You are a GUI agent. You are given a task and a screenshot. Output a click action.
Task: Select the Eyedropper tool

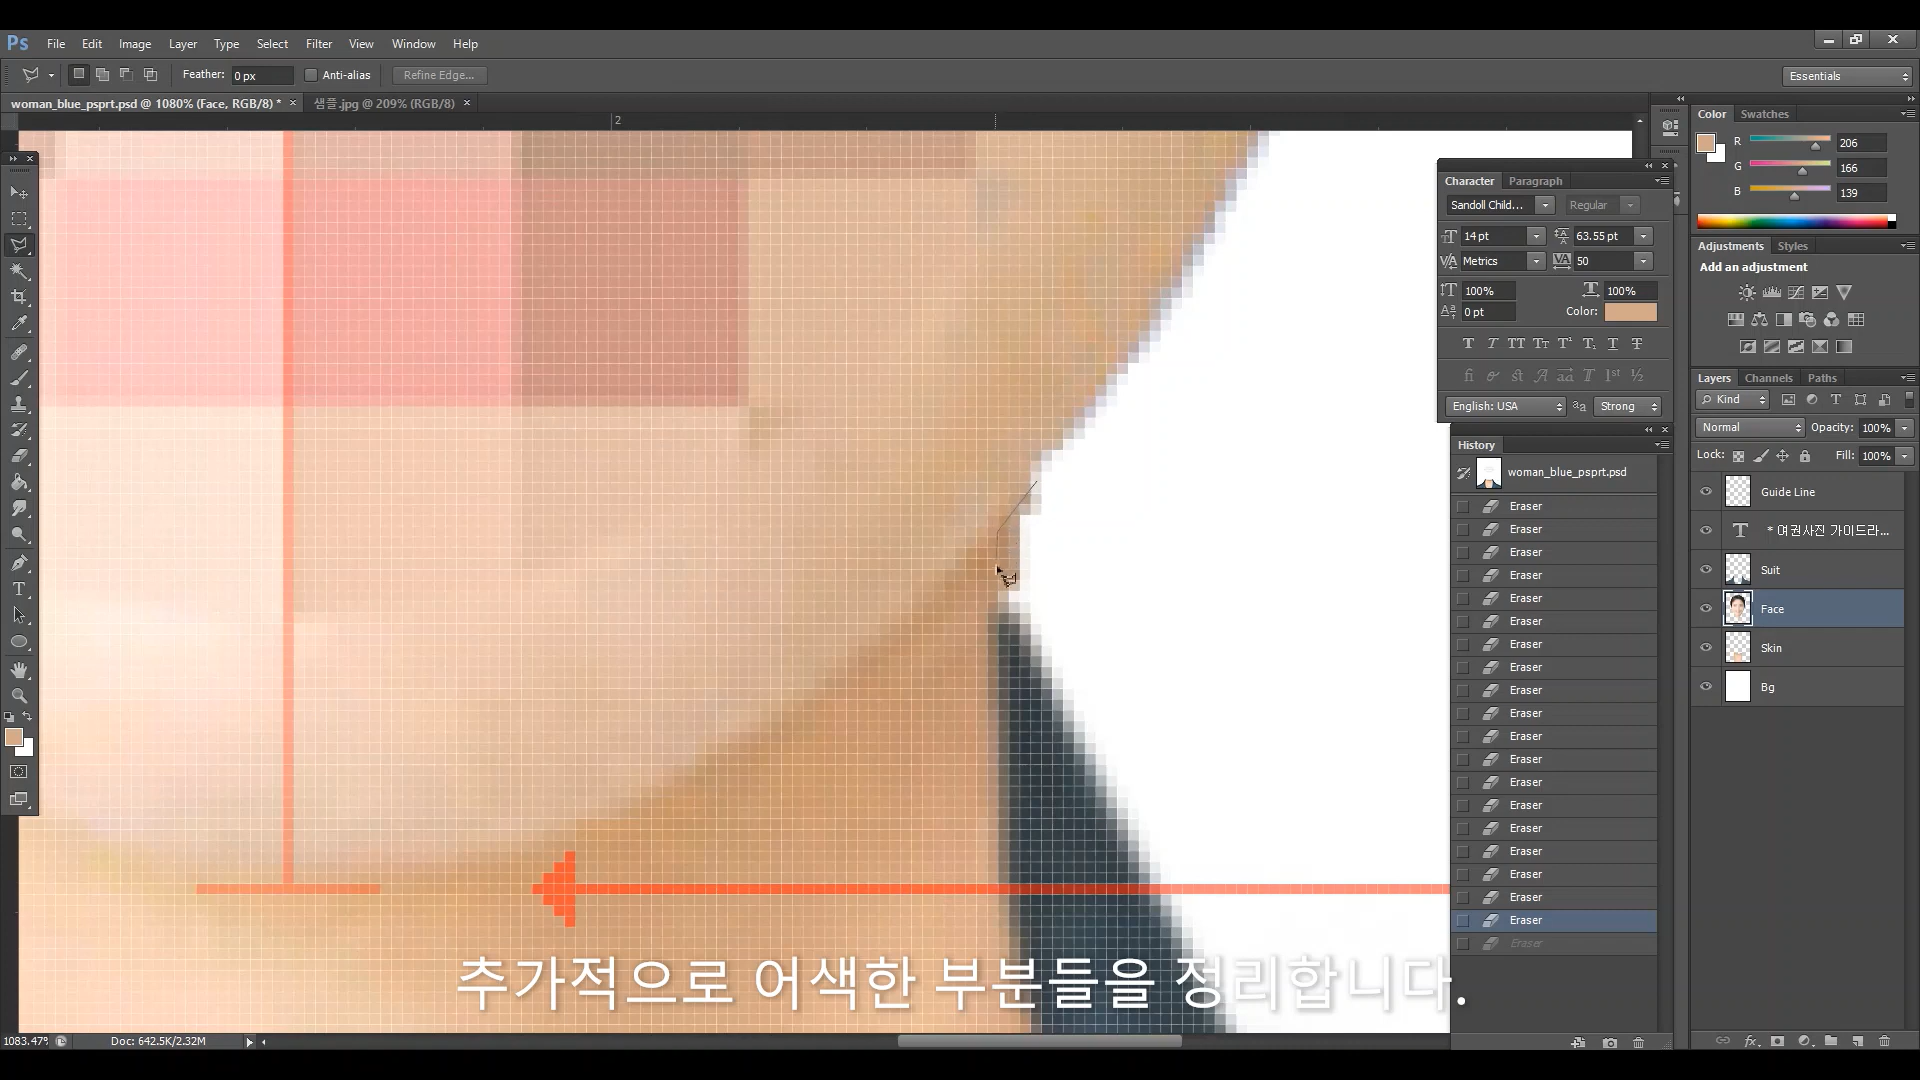click(x=19, y=323)
